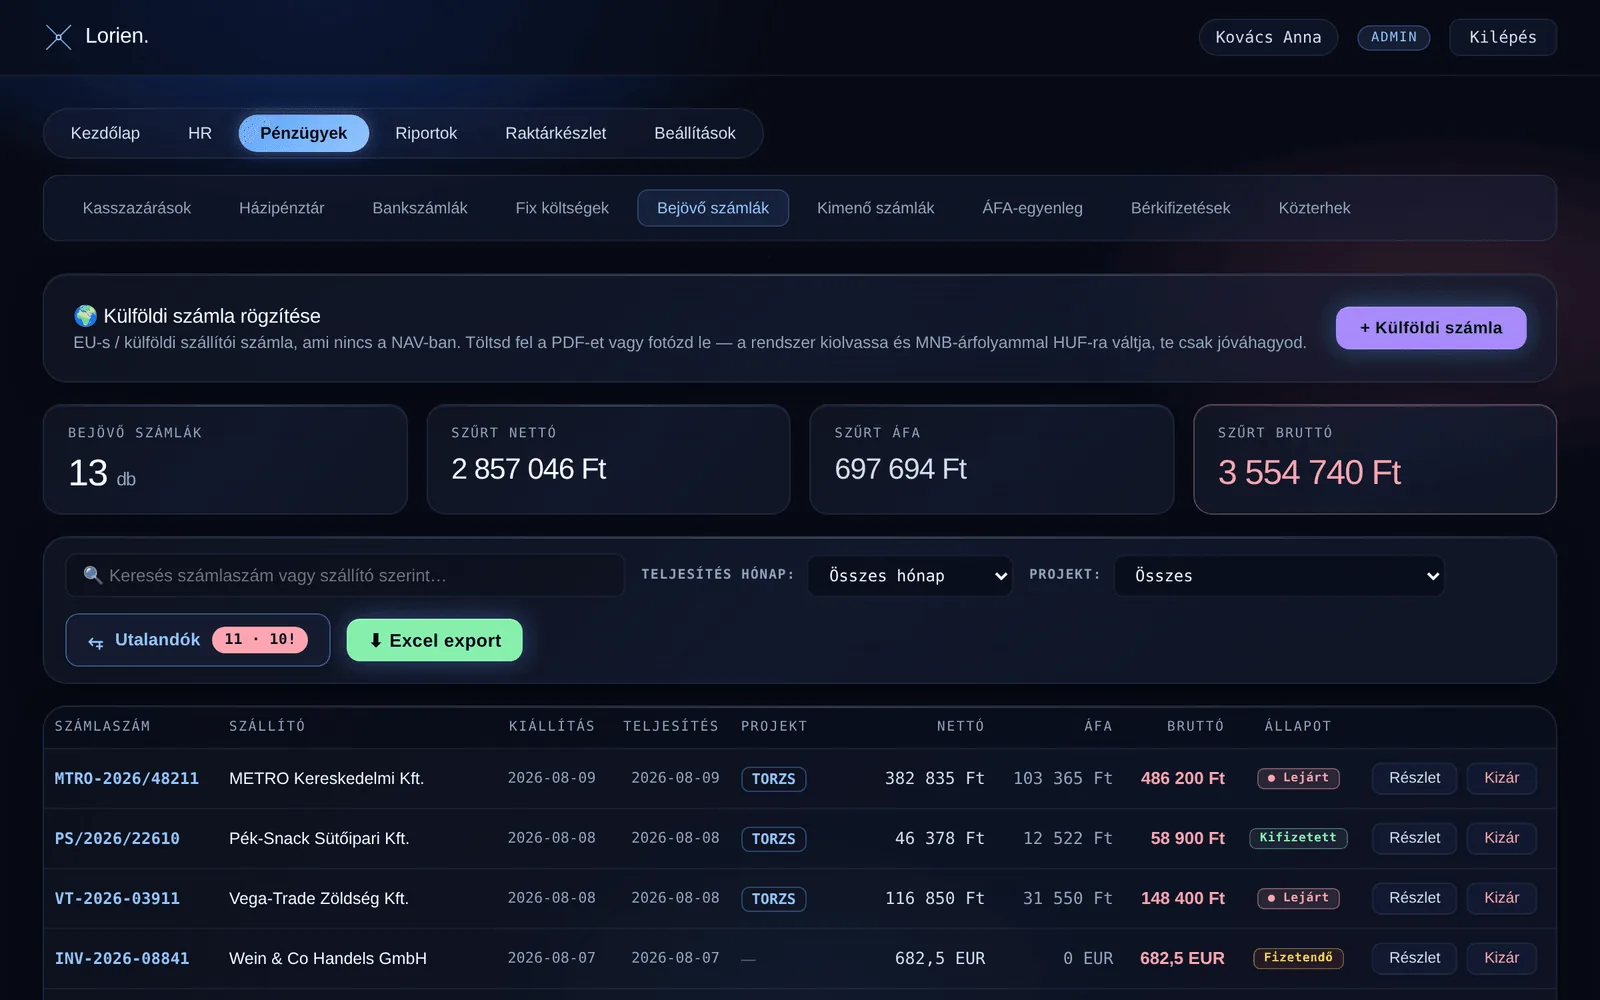Click Részlet for METRO Kereskedelmi Kft.
This screenshot has width=1600, height=1000.
(1415, 778)
